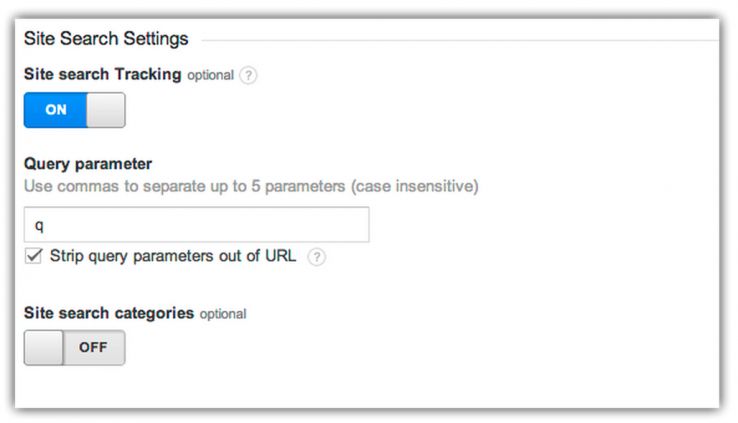Uncheck the Strip query parameters checkbox

click(x=33, y=256)
